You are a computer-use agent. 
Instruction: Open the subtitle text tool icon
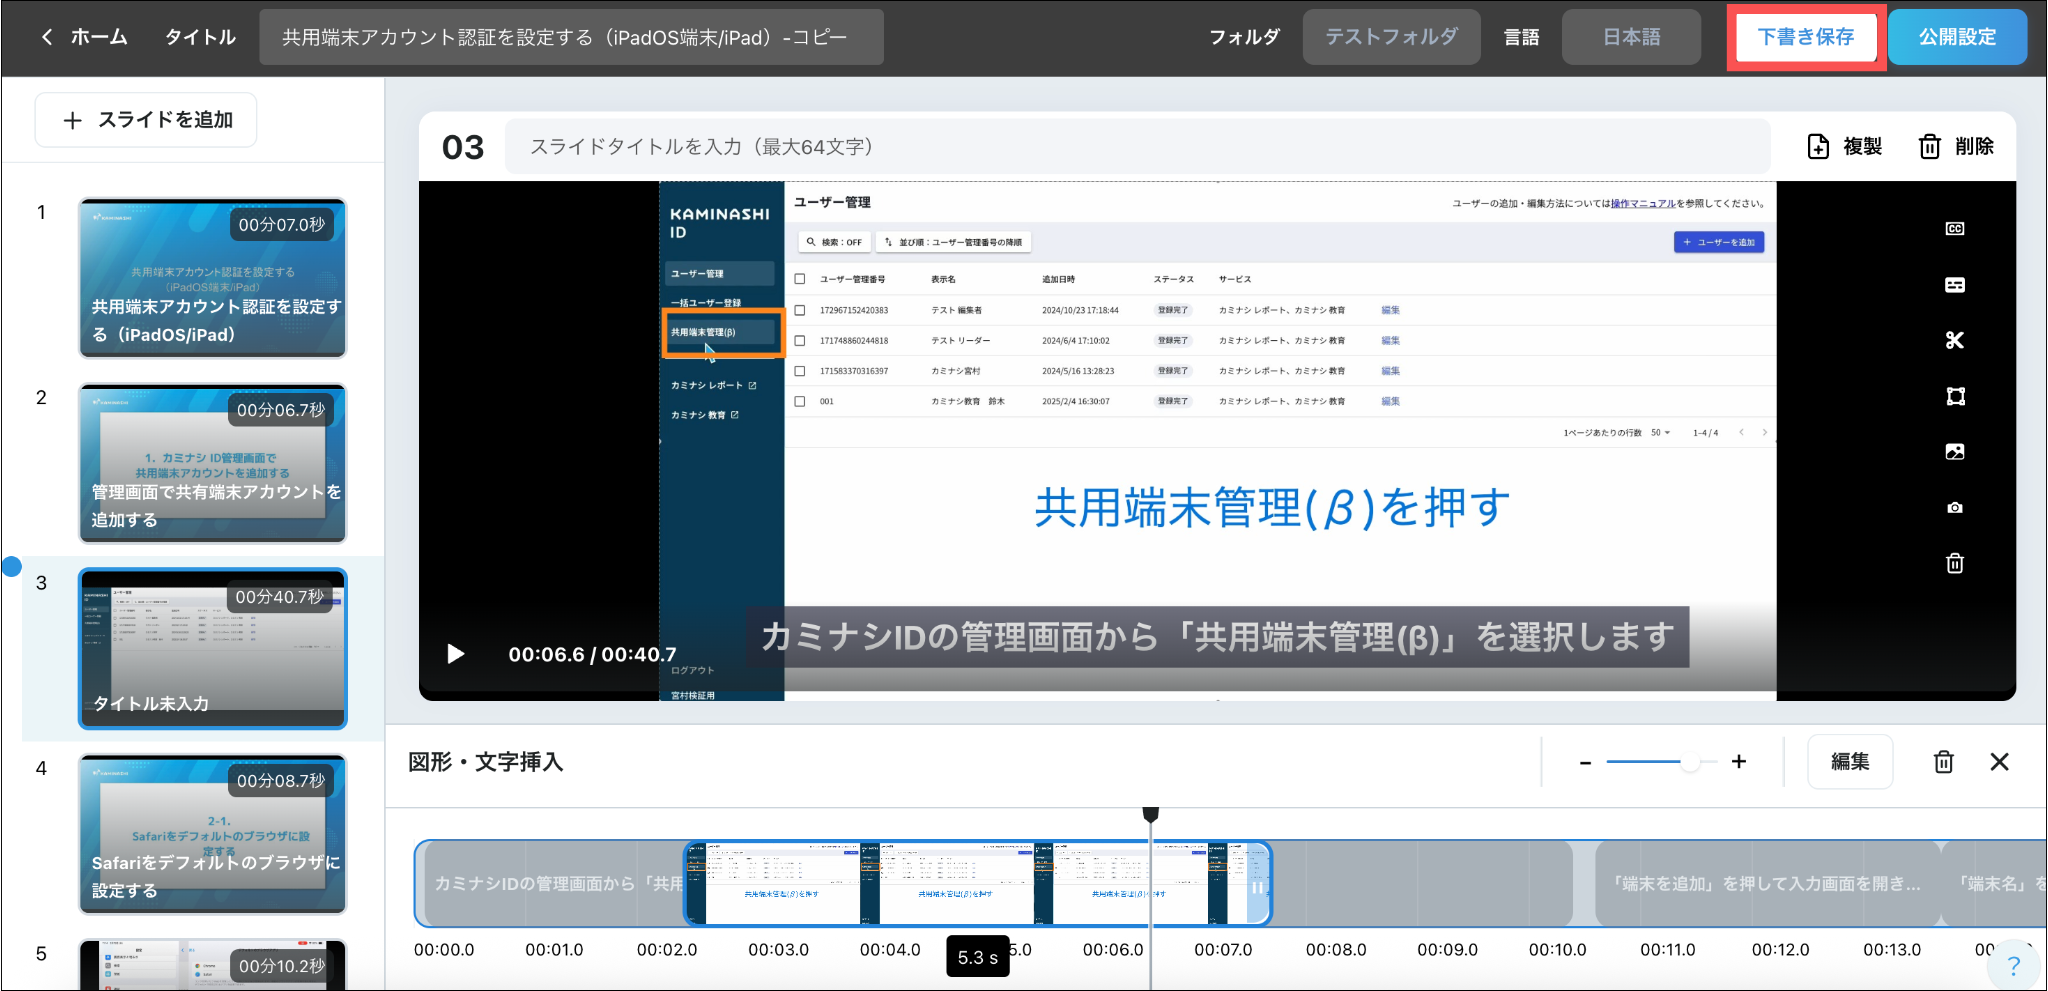point(1955,285)
